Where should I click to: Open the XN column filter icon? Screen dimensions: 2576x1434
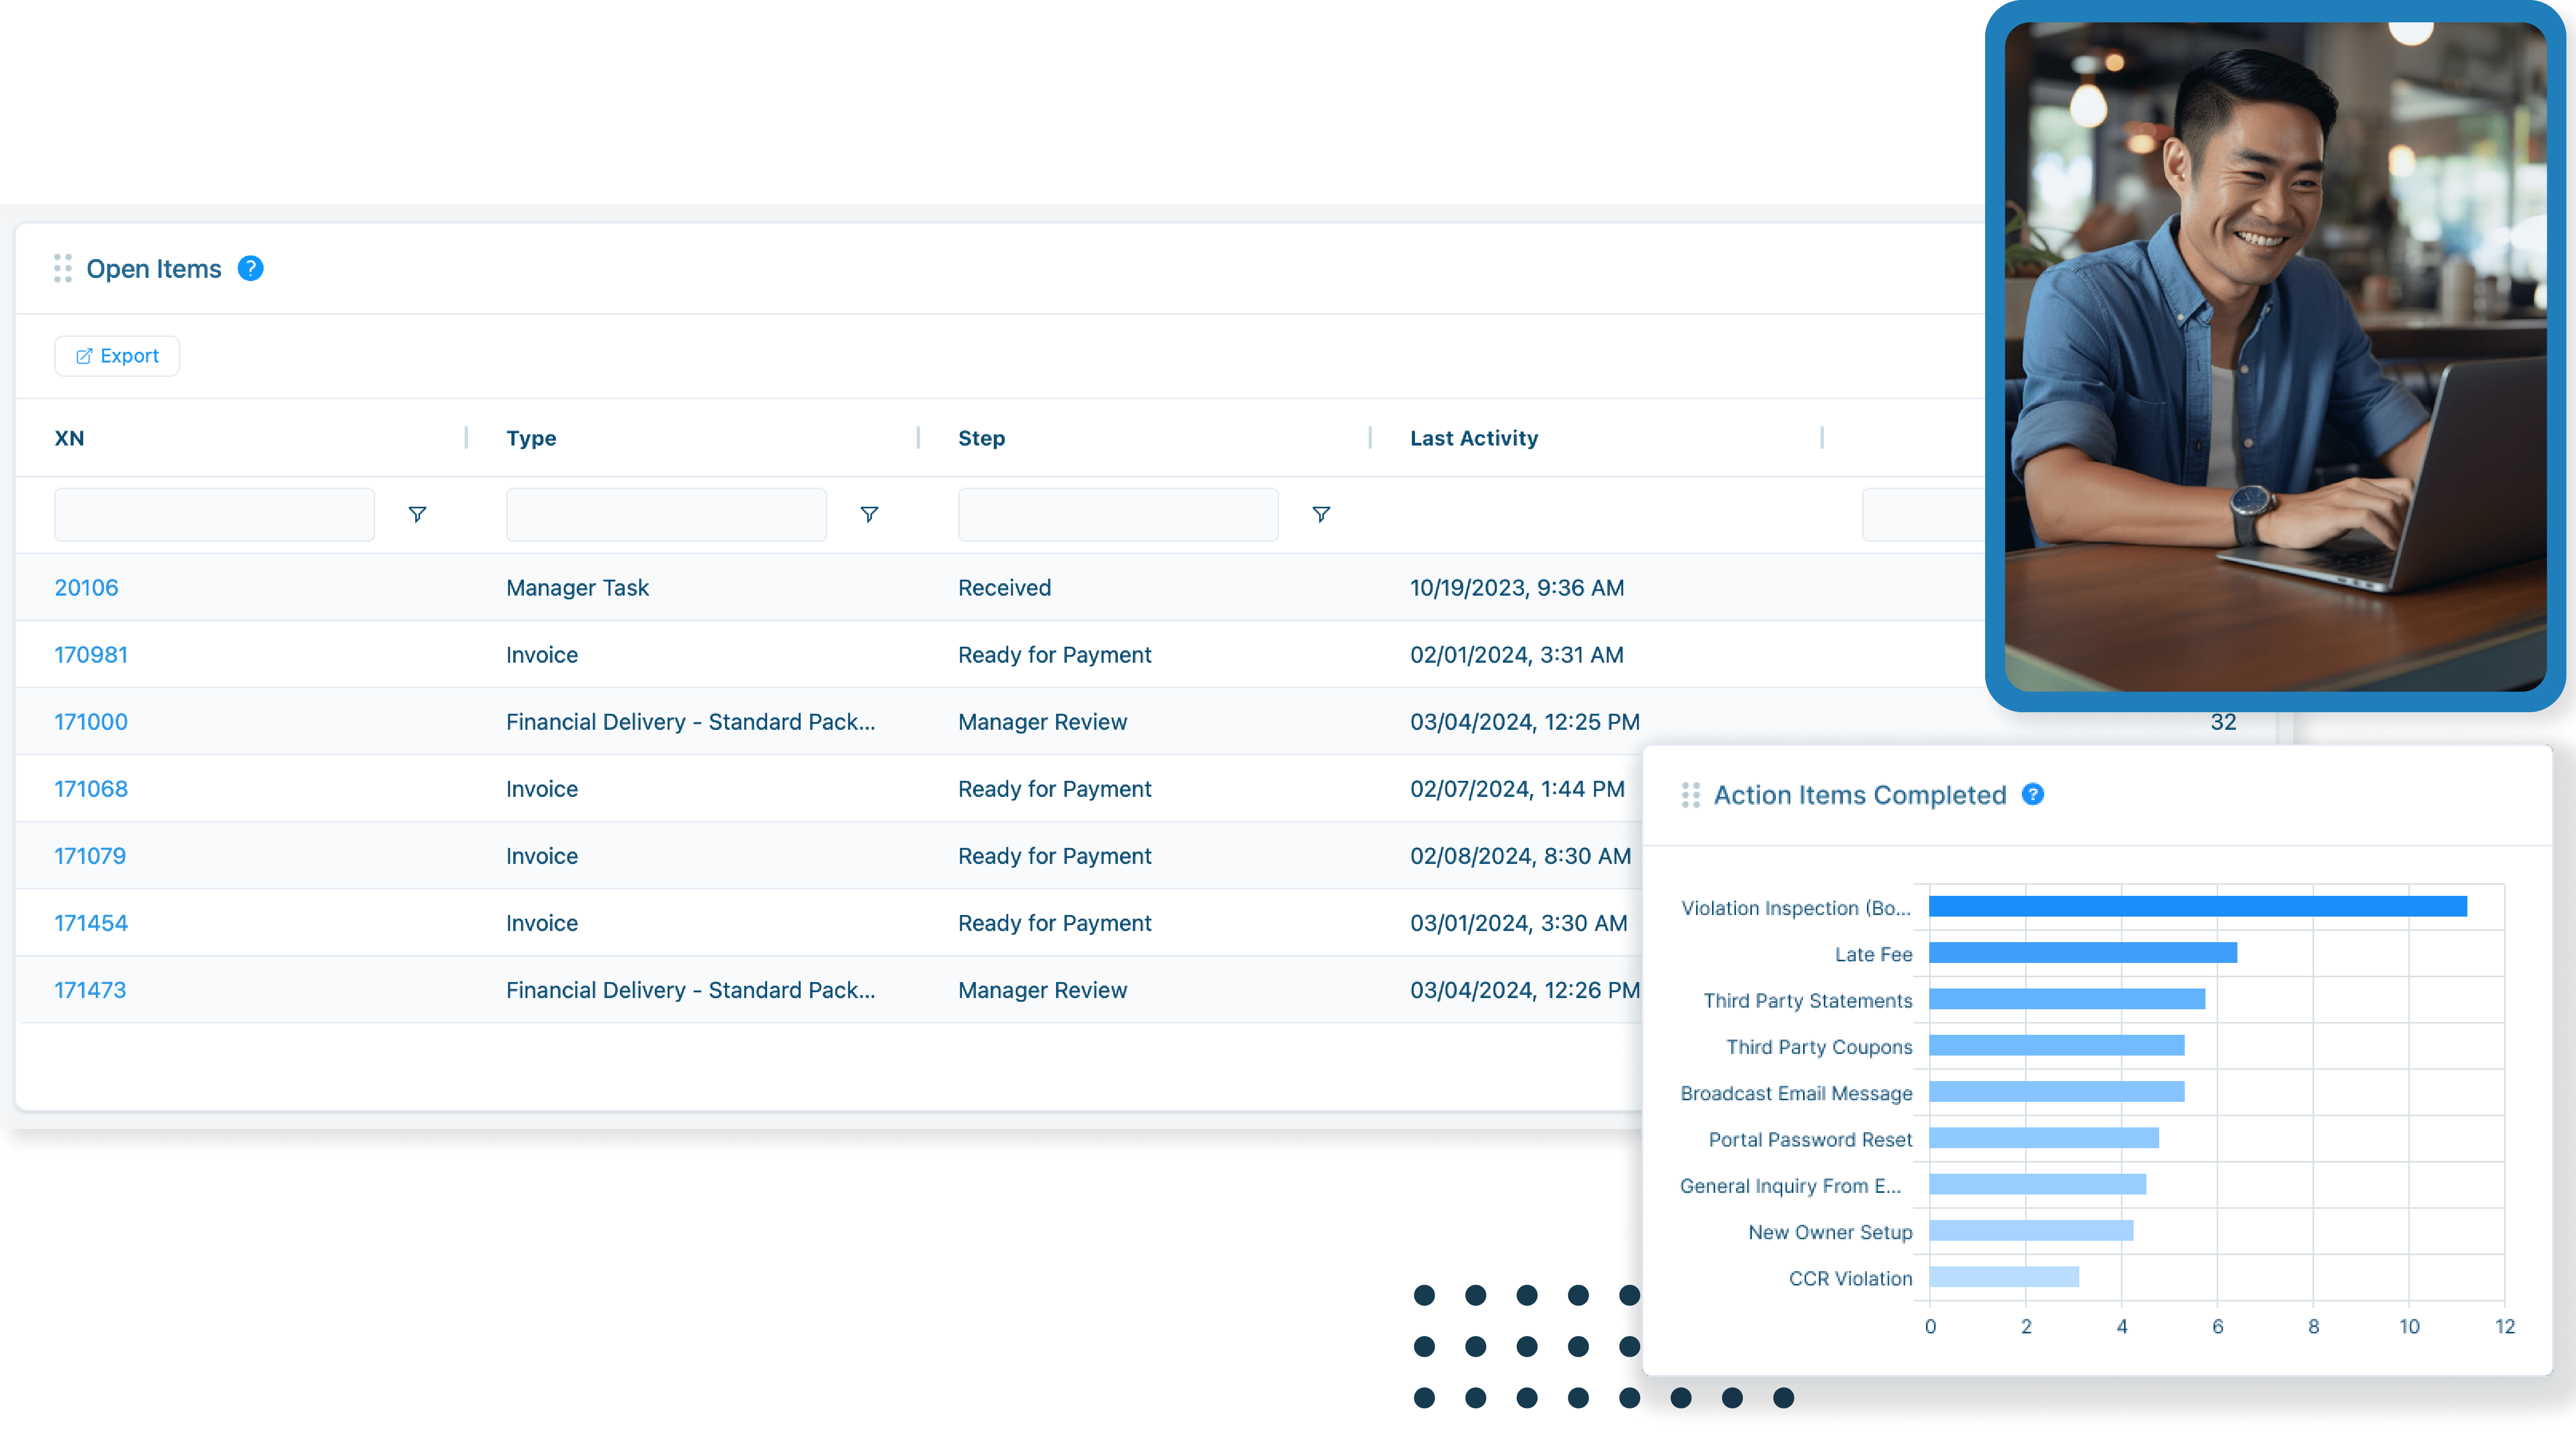point(417,514)
